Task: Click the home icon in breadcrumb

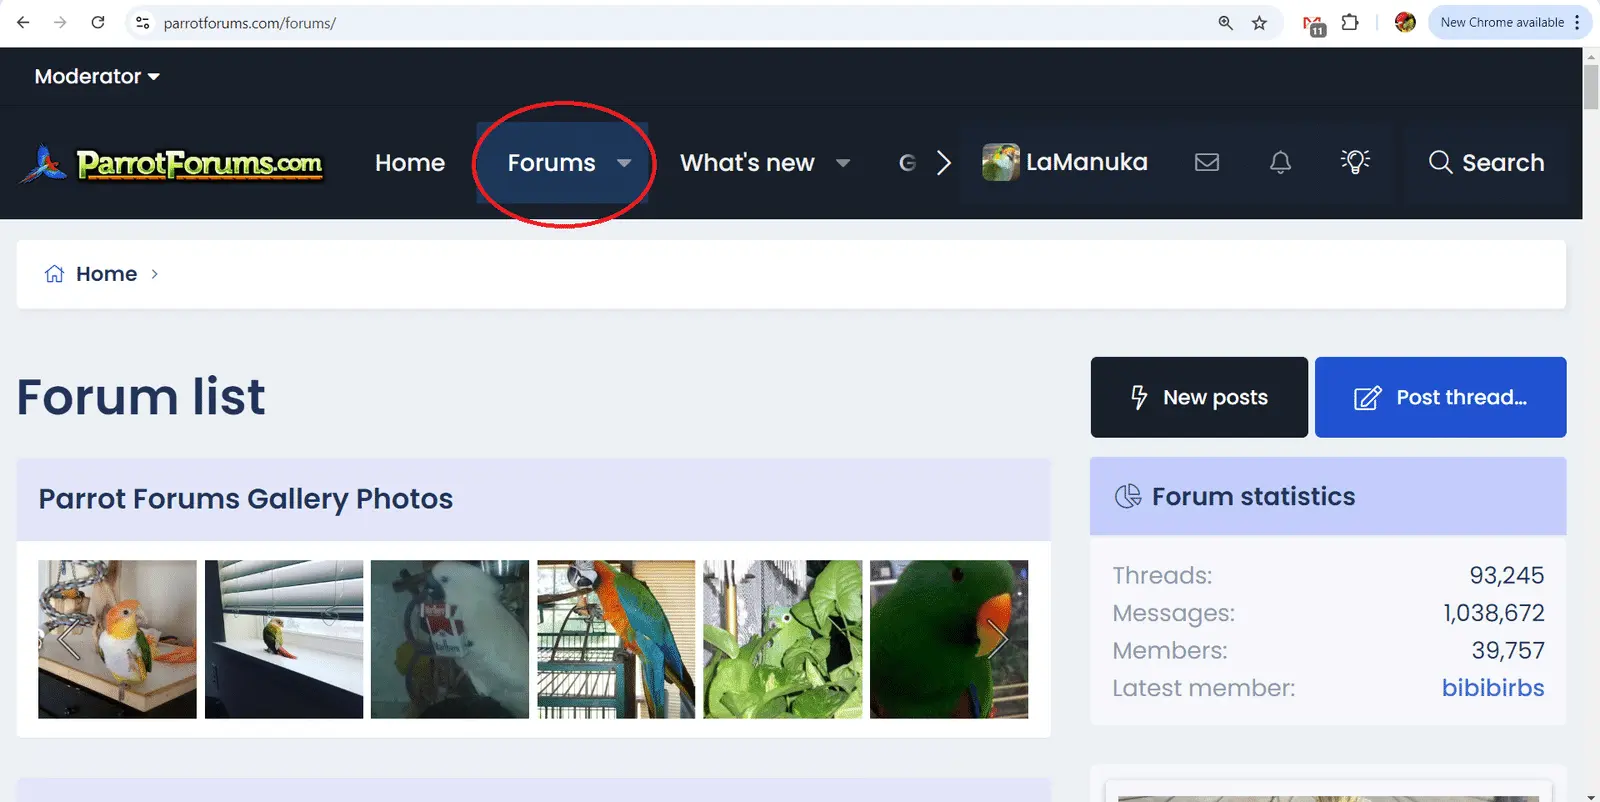Action: click(54, 274)
